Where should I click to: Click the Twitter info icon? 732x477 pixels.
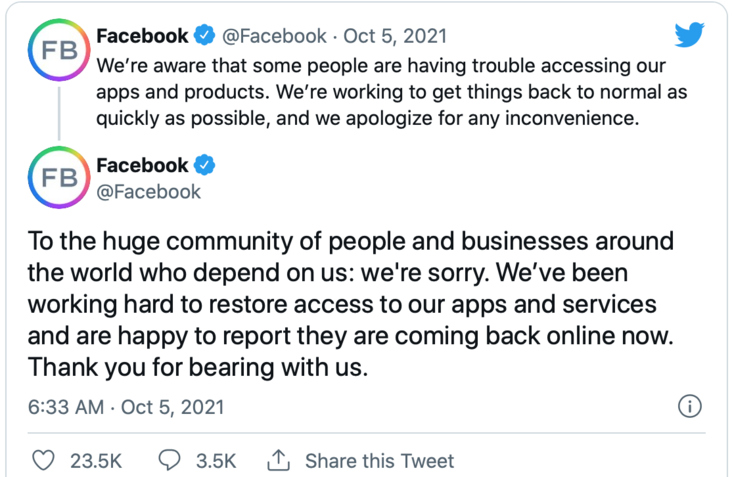[x=689, y=406]
